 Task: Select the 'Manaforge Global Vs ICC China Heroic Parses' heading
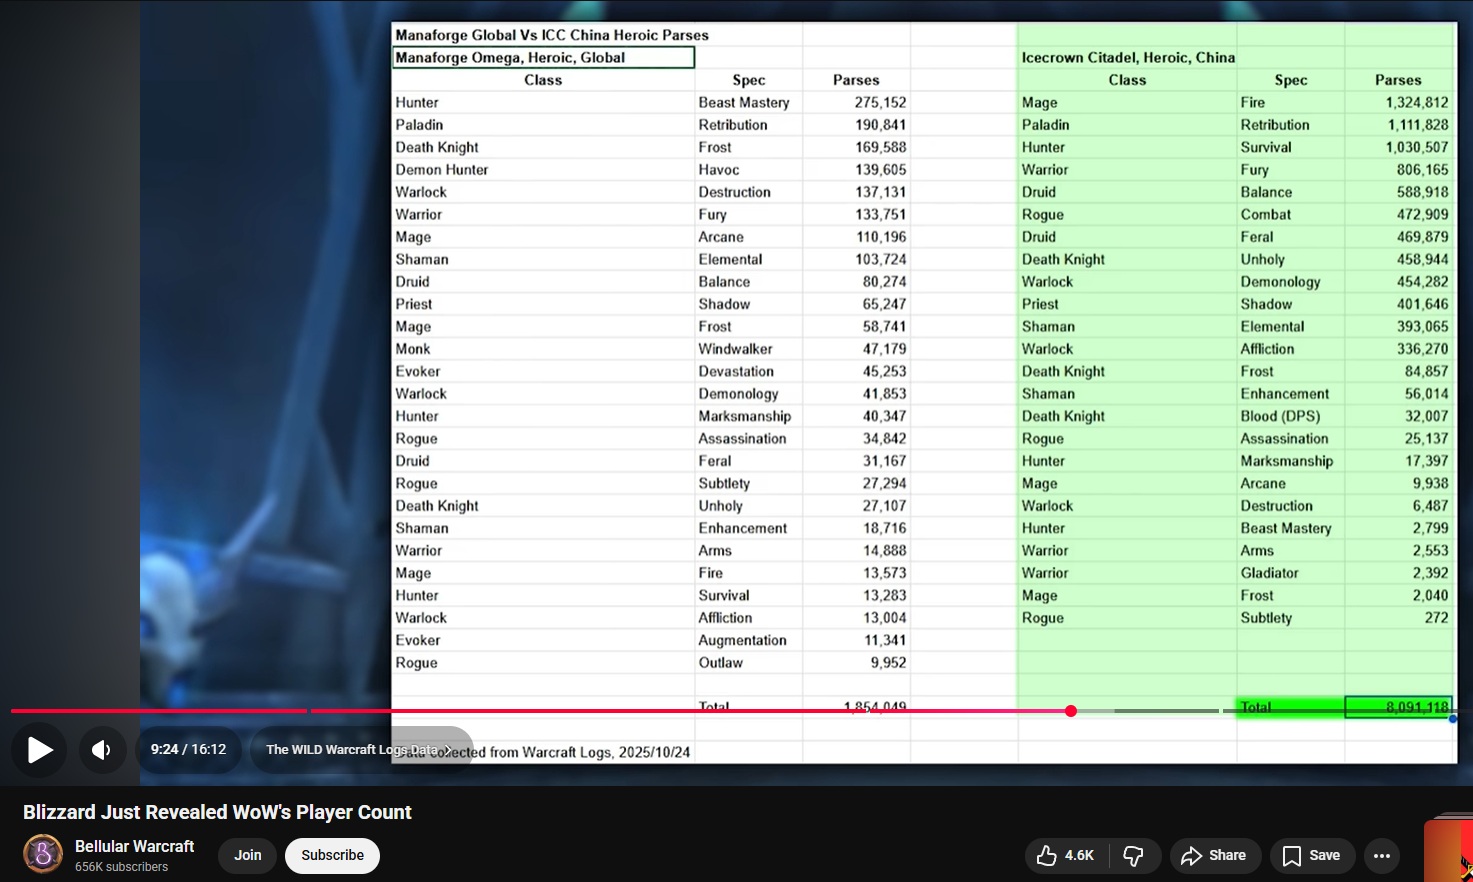pyautogui.click(x=552, y=35)
